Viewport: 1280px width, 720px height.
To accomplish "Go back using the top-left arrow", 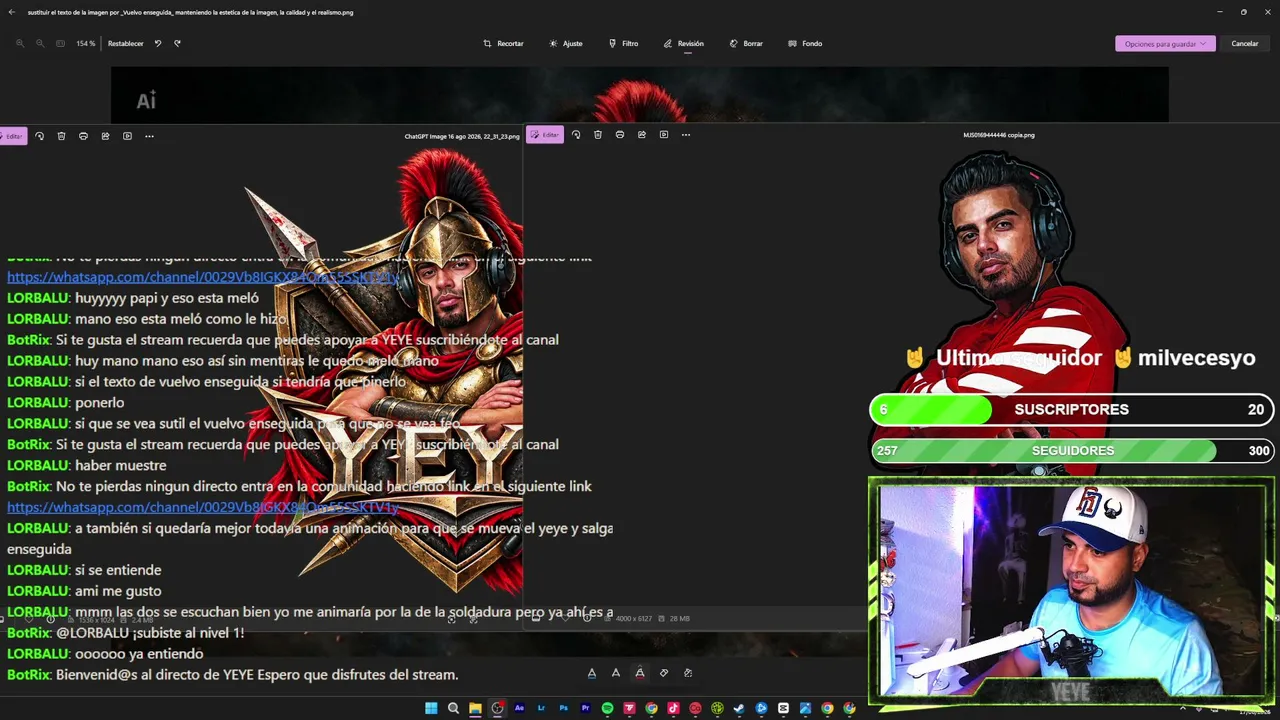I will tap(12, 12).
